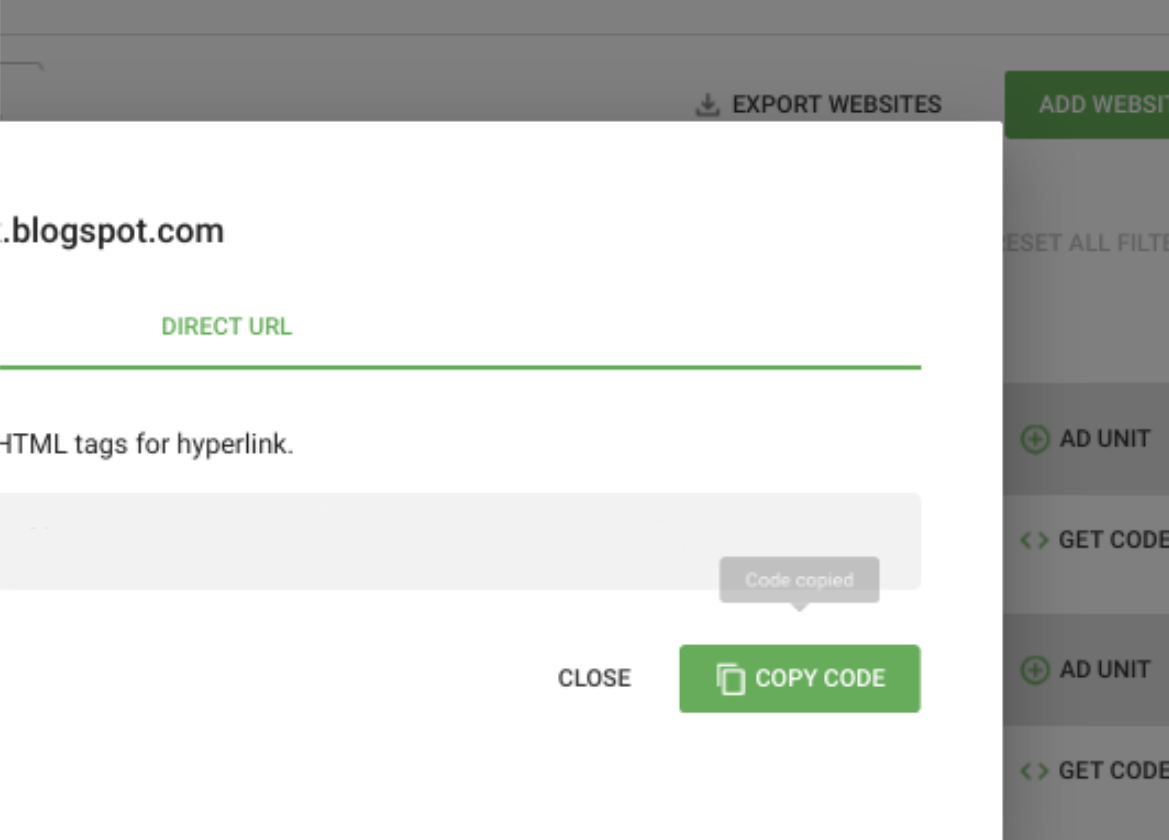The height and width of the screenshot is (840, 1169).
Task: Click the 'Code copied' tooltip
Action: coord(799,580)
